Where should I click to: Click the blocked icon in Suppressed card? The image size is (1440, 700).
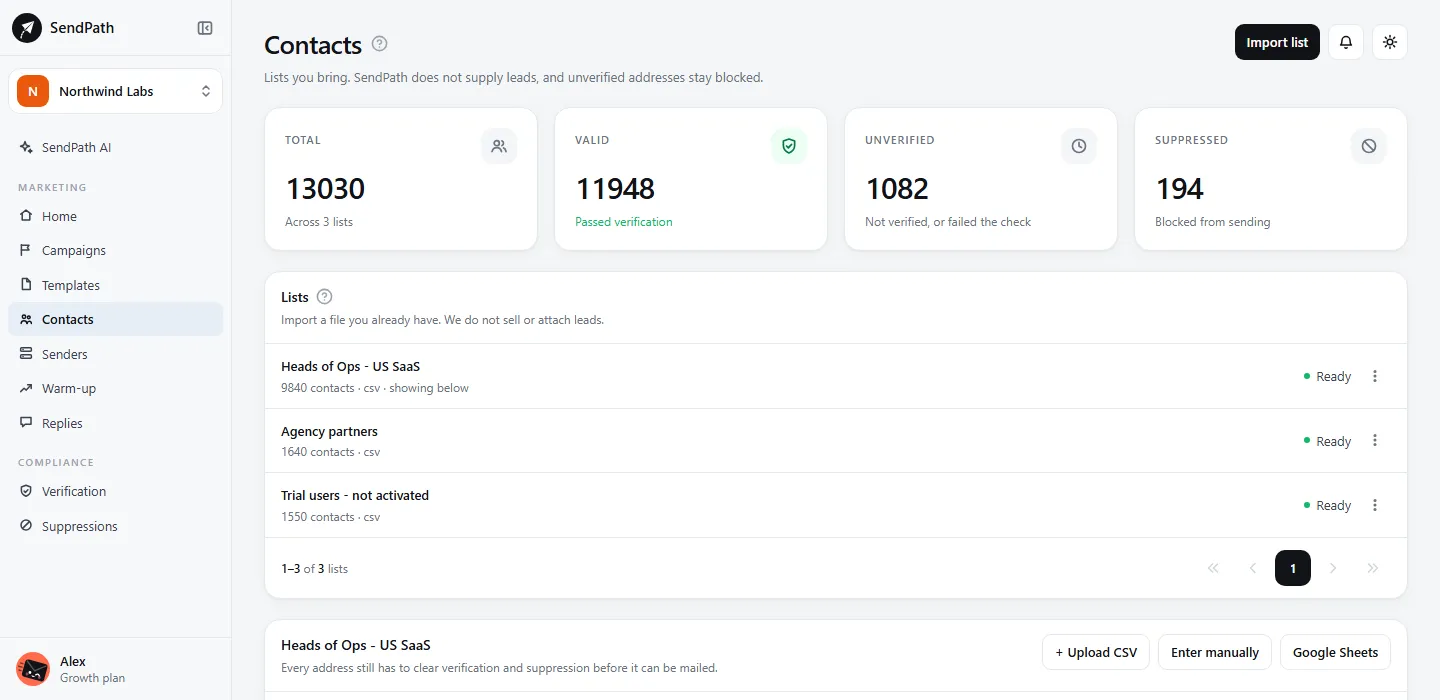pyautogui.click(x=1369, y=146)
